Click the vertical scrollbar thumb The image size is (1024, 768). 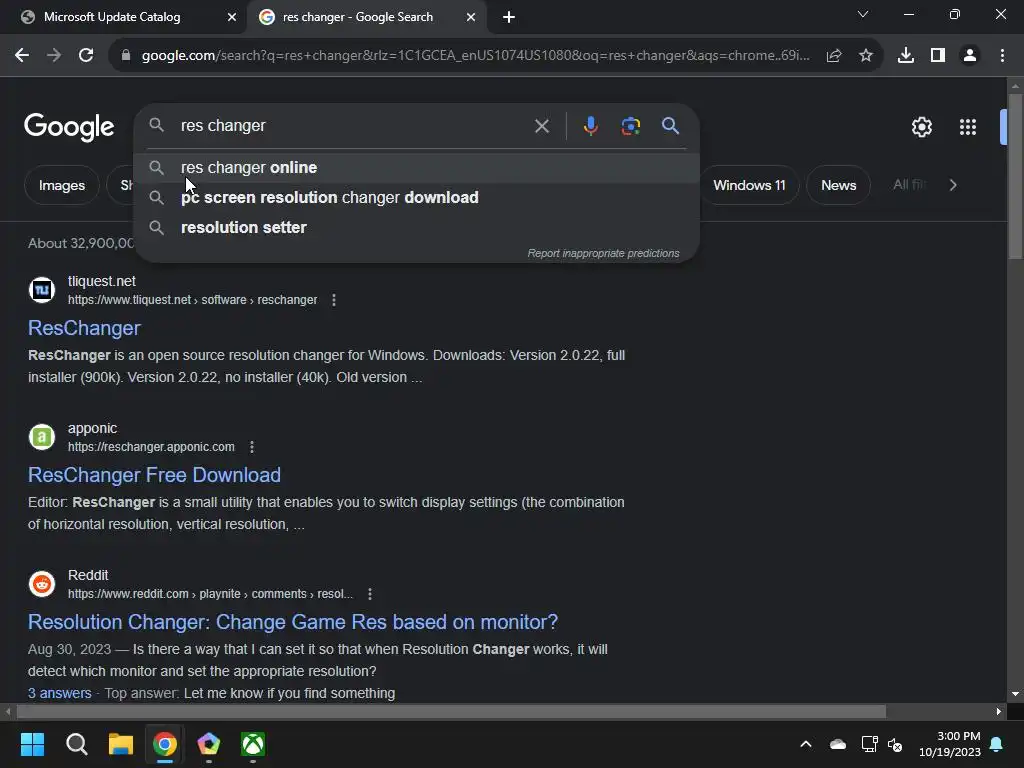(x=1015, y=176)
